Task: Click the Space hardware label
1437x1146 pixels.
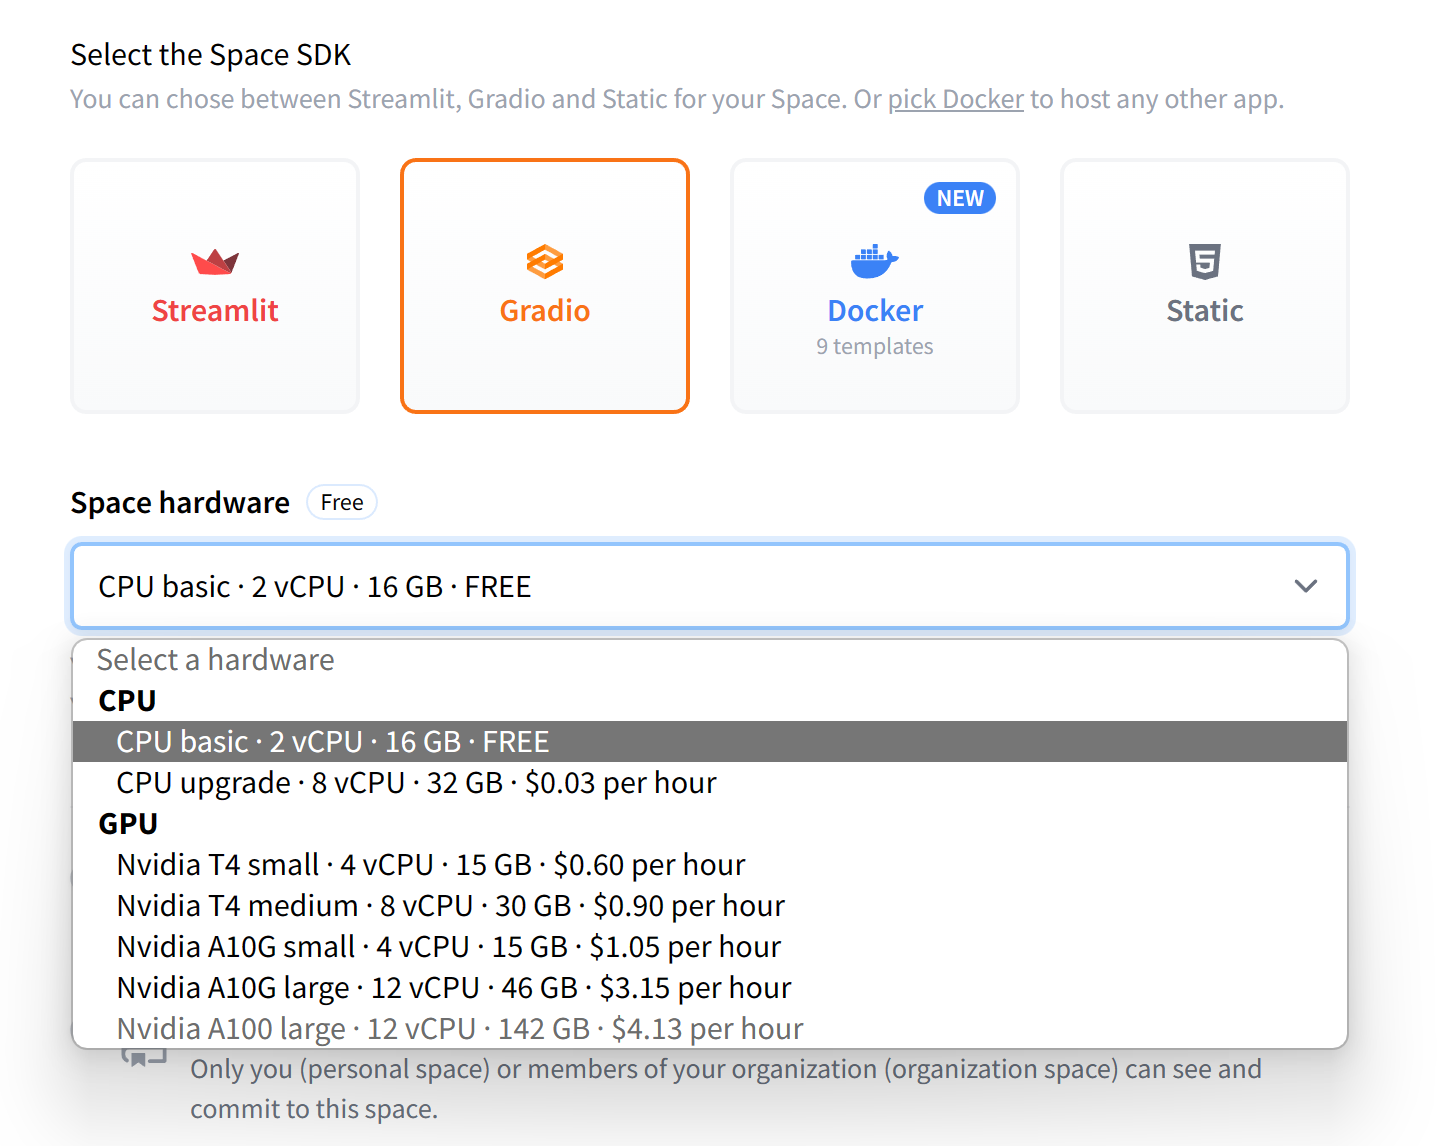Action: 180,502
